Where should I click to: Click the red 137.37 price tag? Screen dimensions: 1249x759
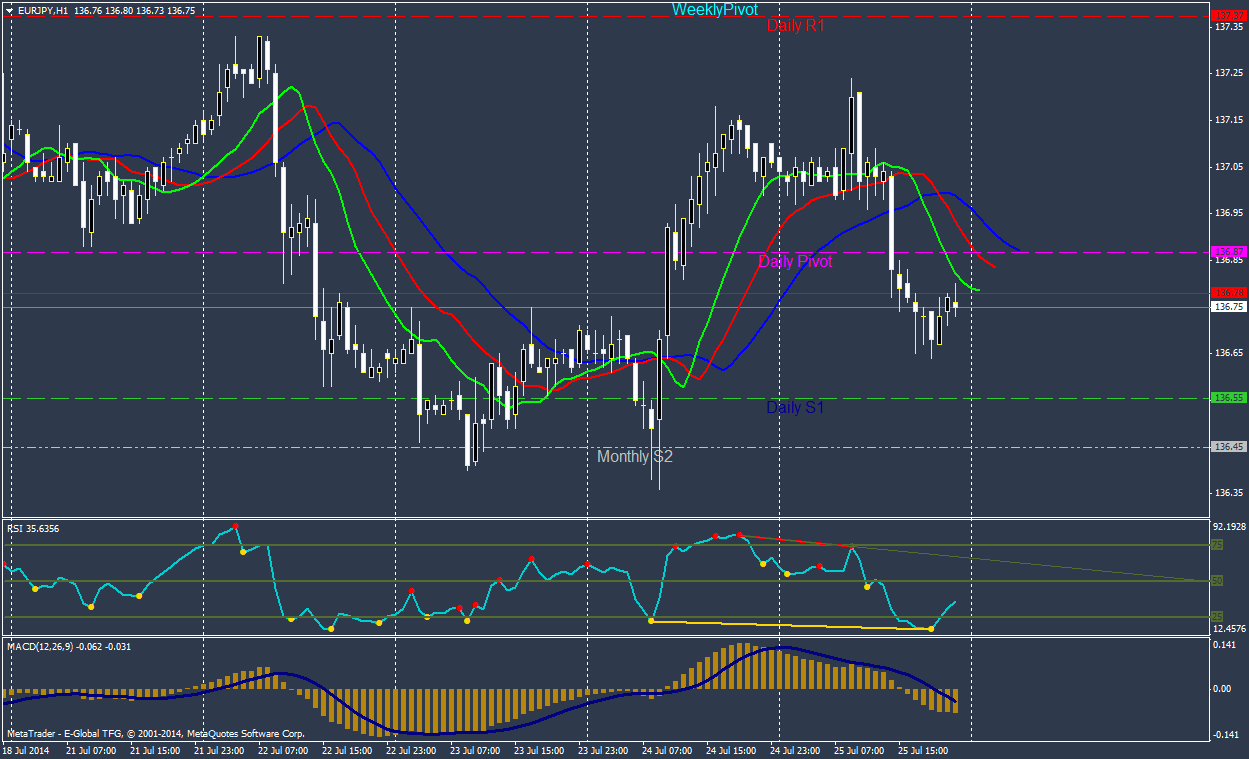(x=1227, y=16)
